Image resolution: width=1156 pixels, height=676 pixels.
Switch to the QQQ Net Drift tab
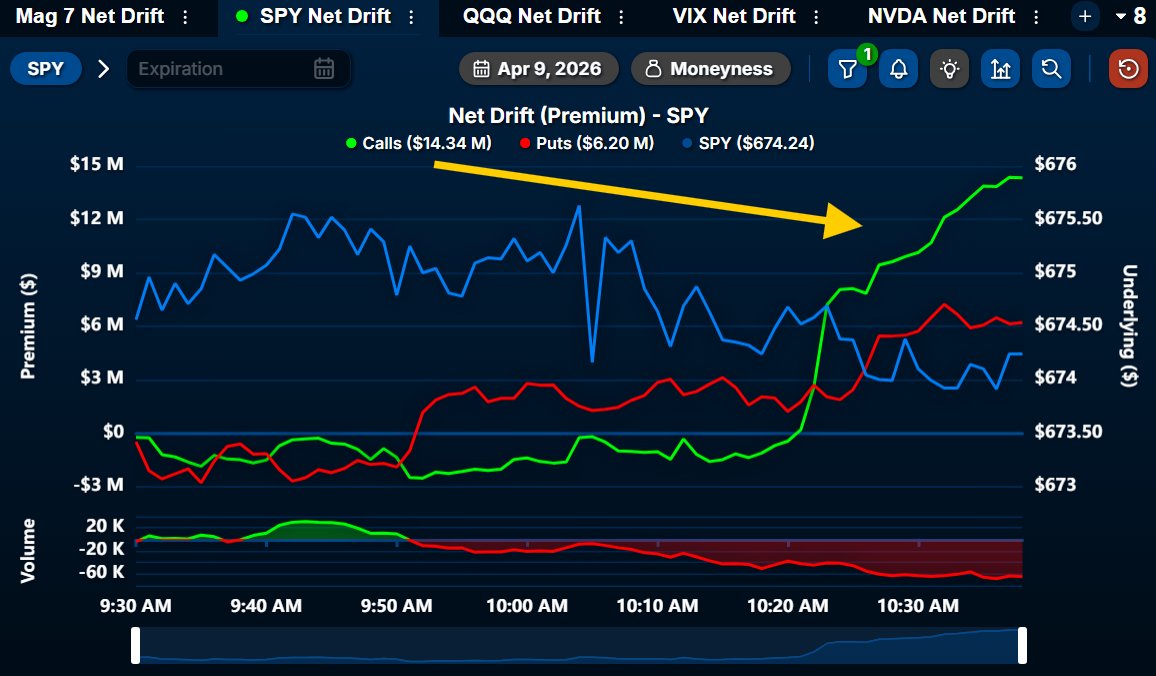click(532, 16)
